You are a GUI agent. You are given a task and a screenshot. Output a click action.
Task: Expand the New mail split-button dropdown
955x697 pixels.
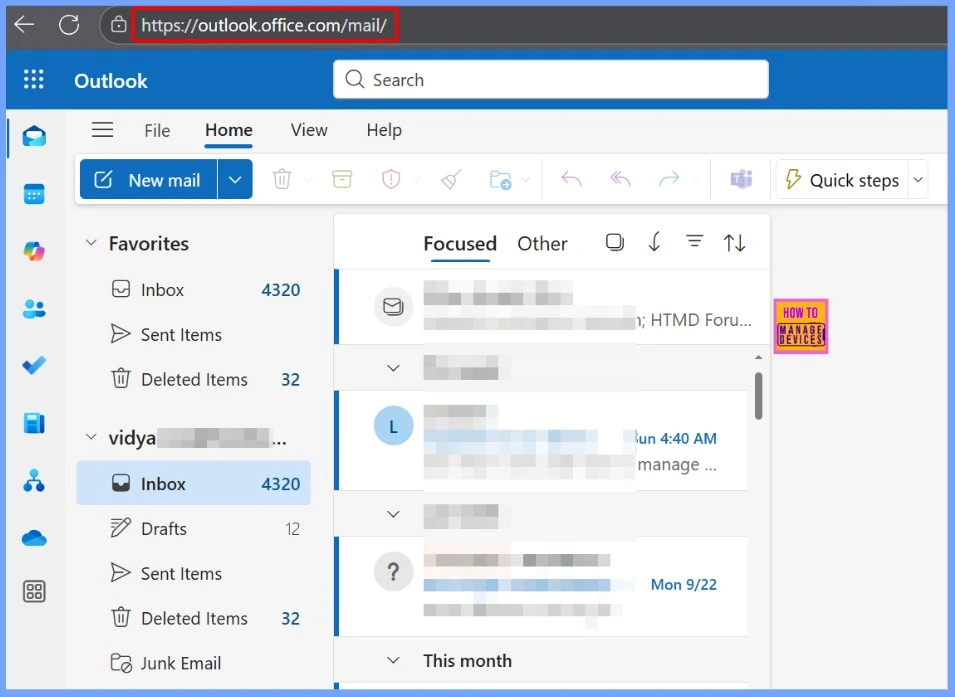pyautogui.click(x=233, y=179)
